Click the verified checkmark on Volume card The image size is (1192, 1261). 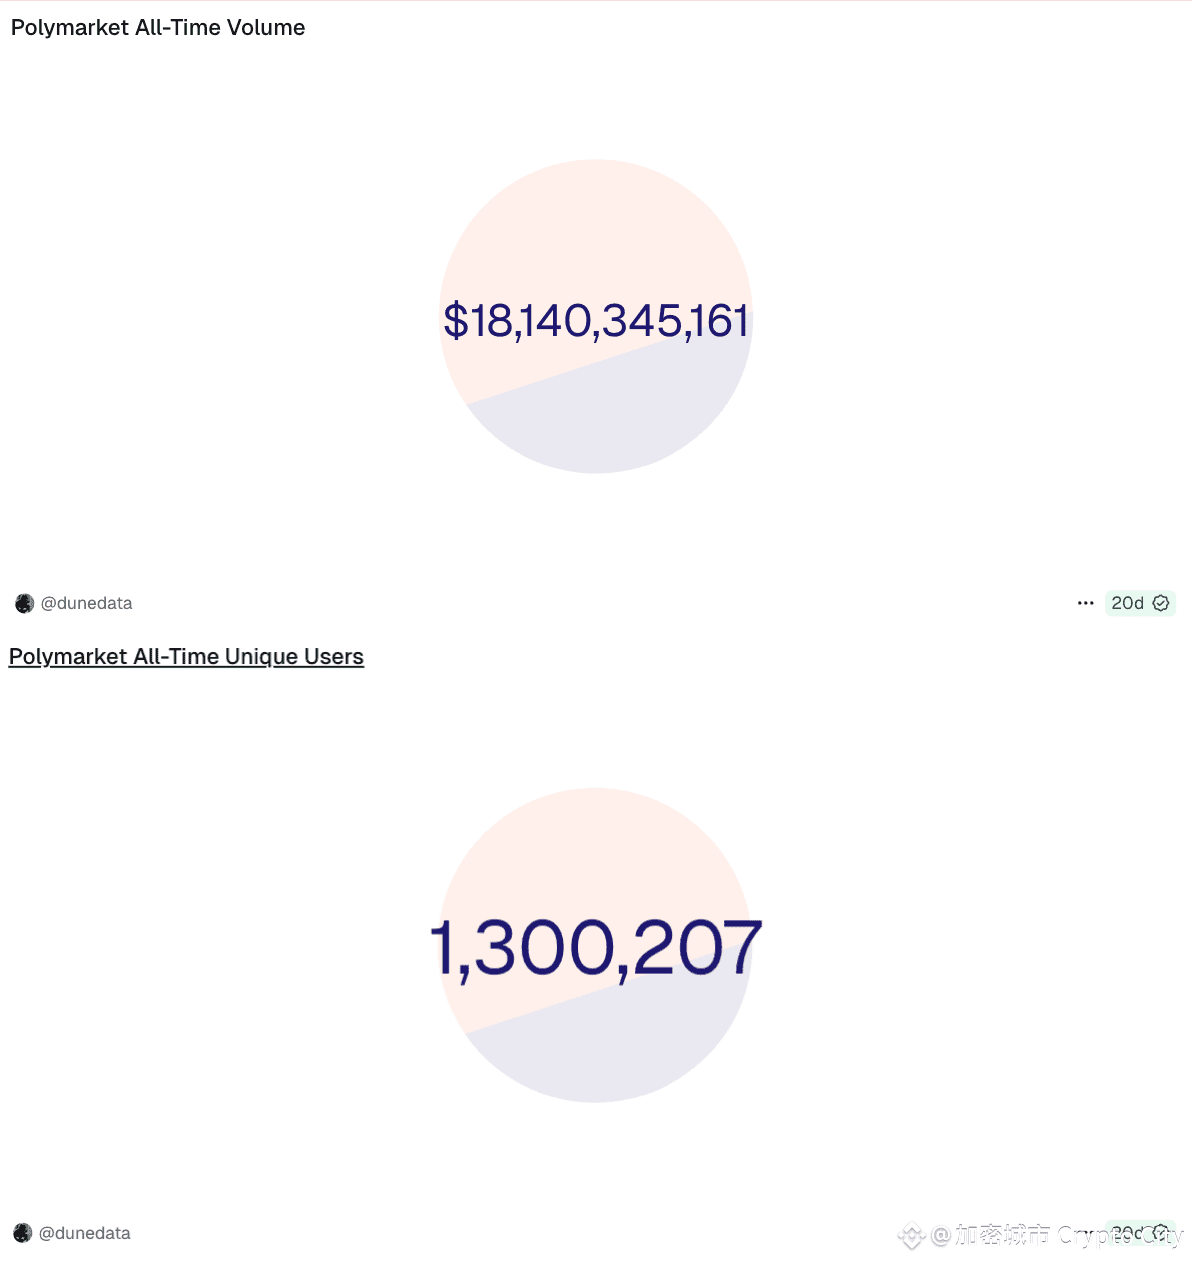1161,603
